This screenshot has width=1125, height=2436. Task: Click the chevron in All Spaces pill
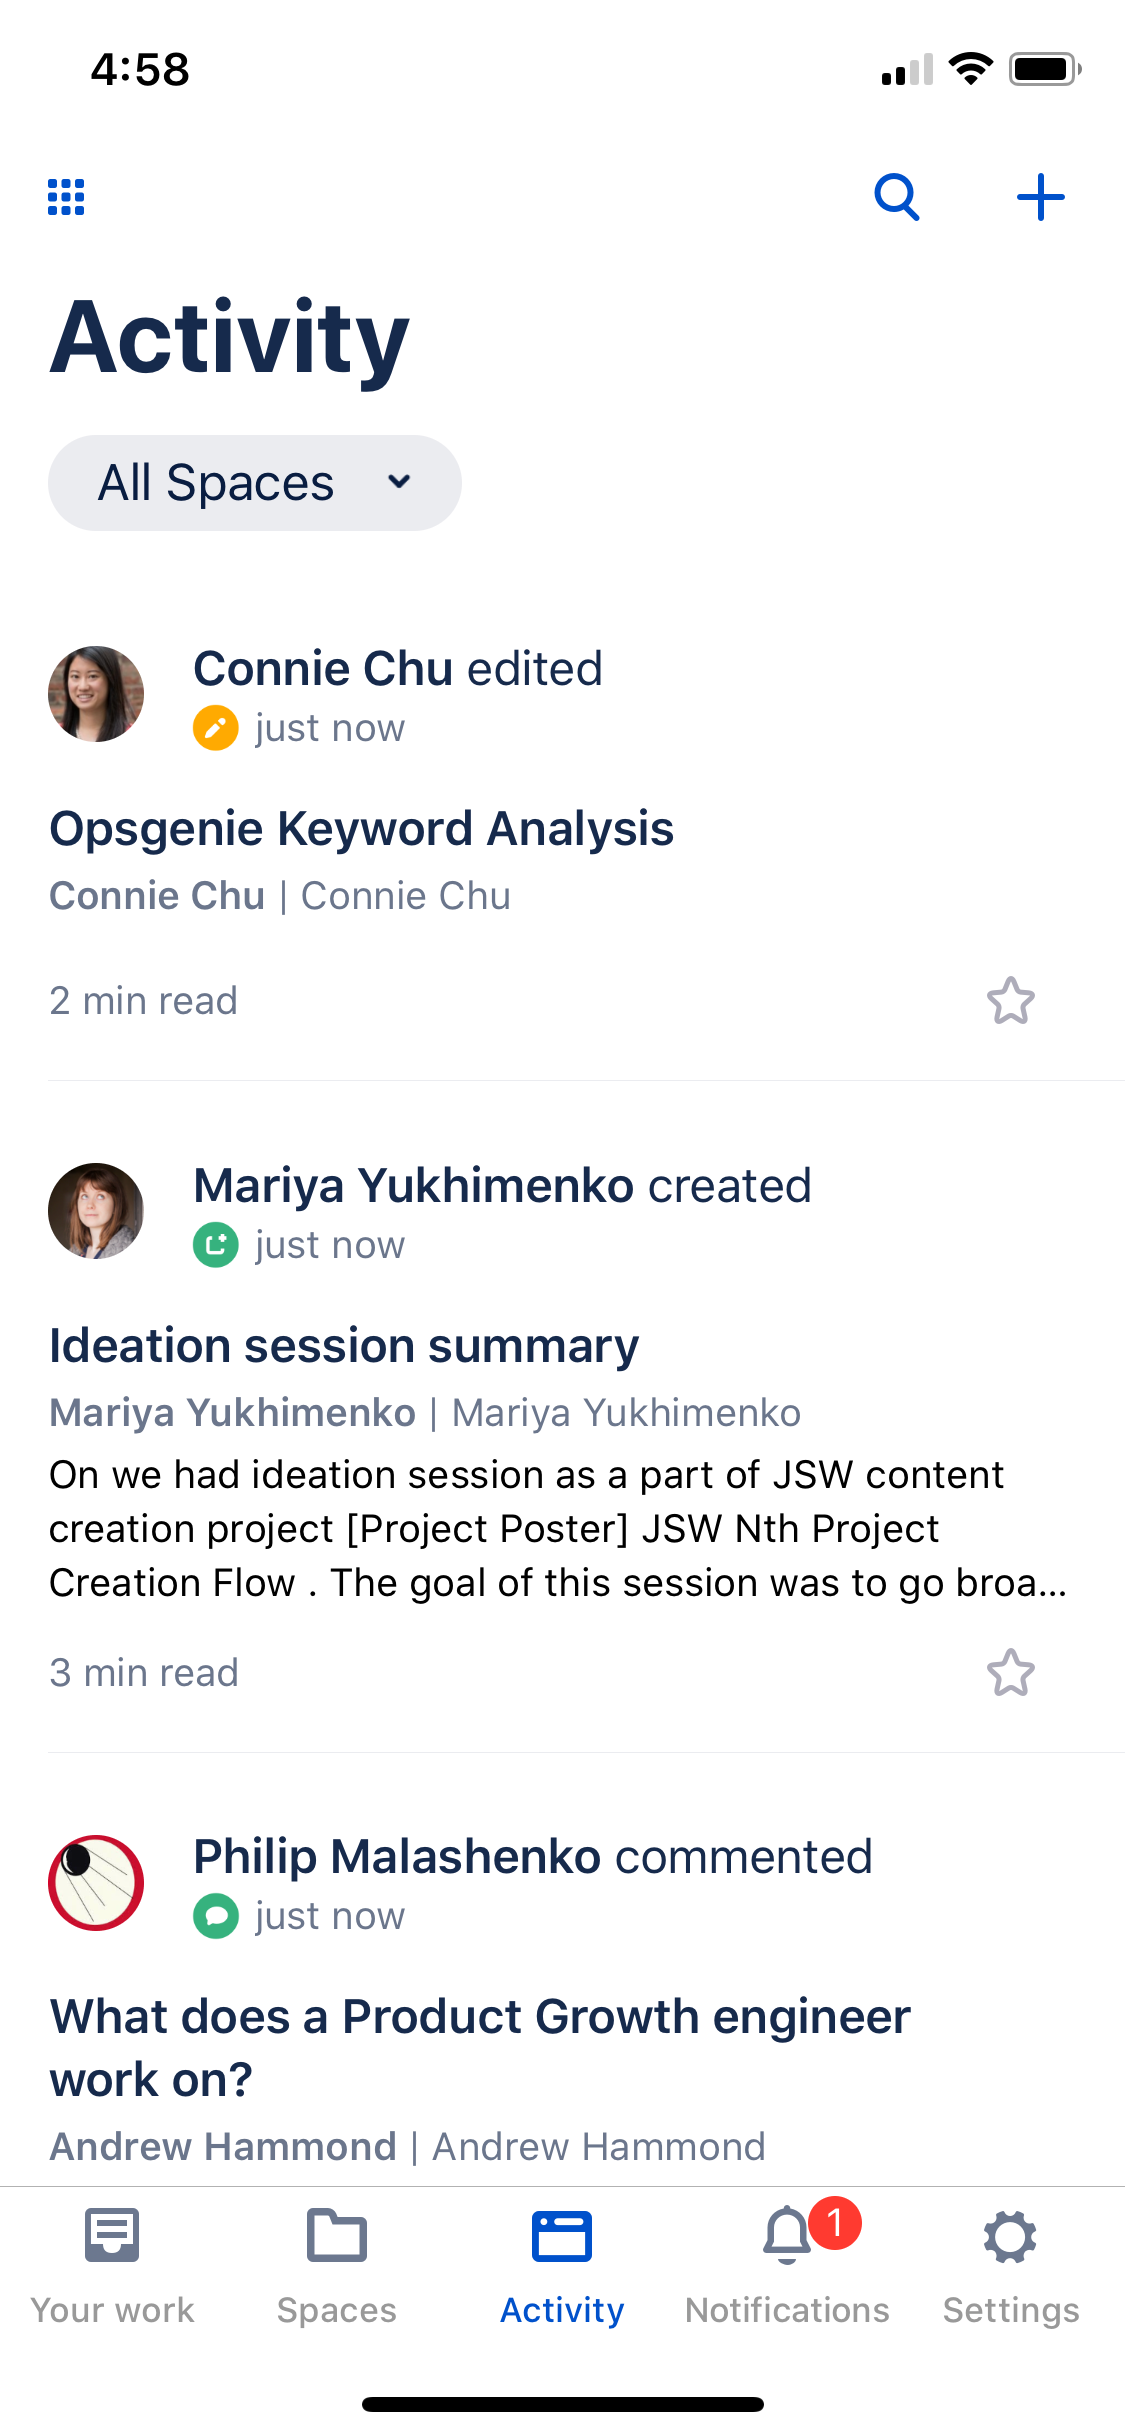[x=399, y=482]
